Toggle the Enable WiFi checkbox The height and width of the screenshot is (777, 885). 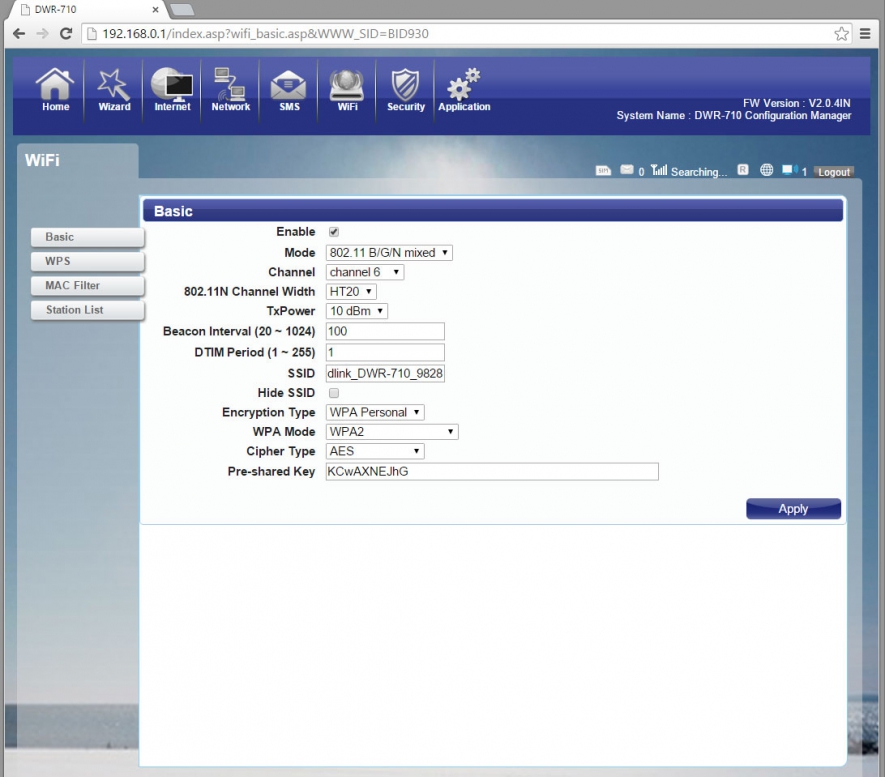click(x=334, y=232)
